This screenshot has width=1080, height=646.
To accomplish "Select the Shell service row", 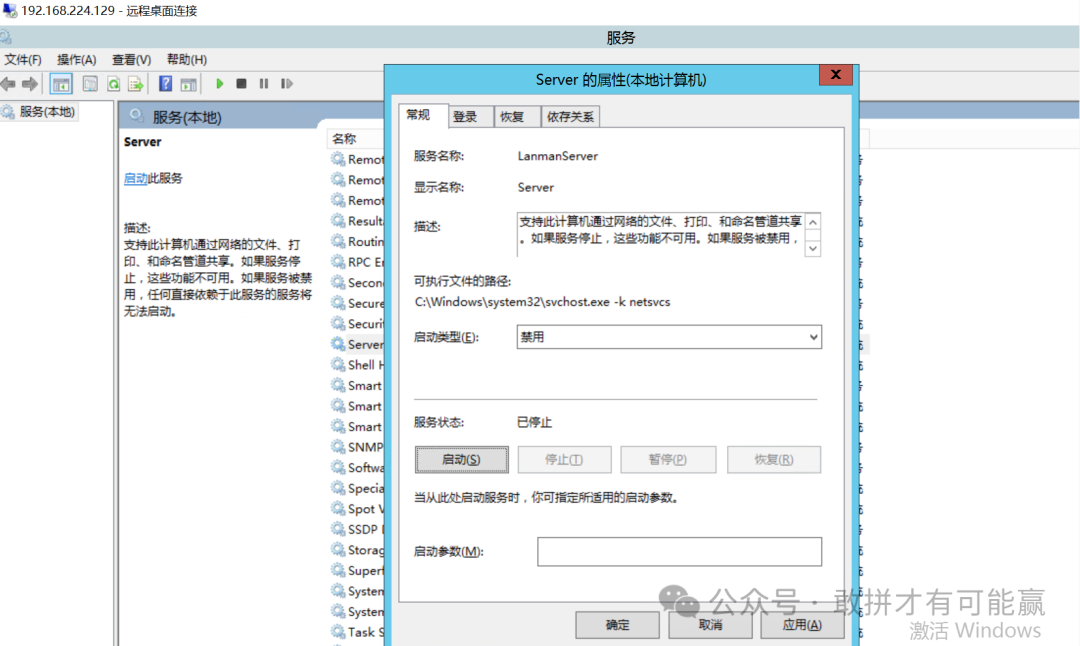I will pos(357,364).
